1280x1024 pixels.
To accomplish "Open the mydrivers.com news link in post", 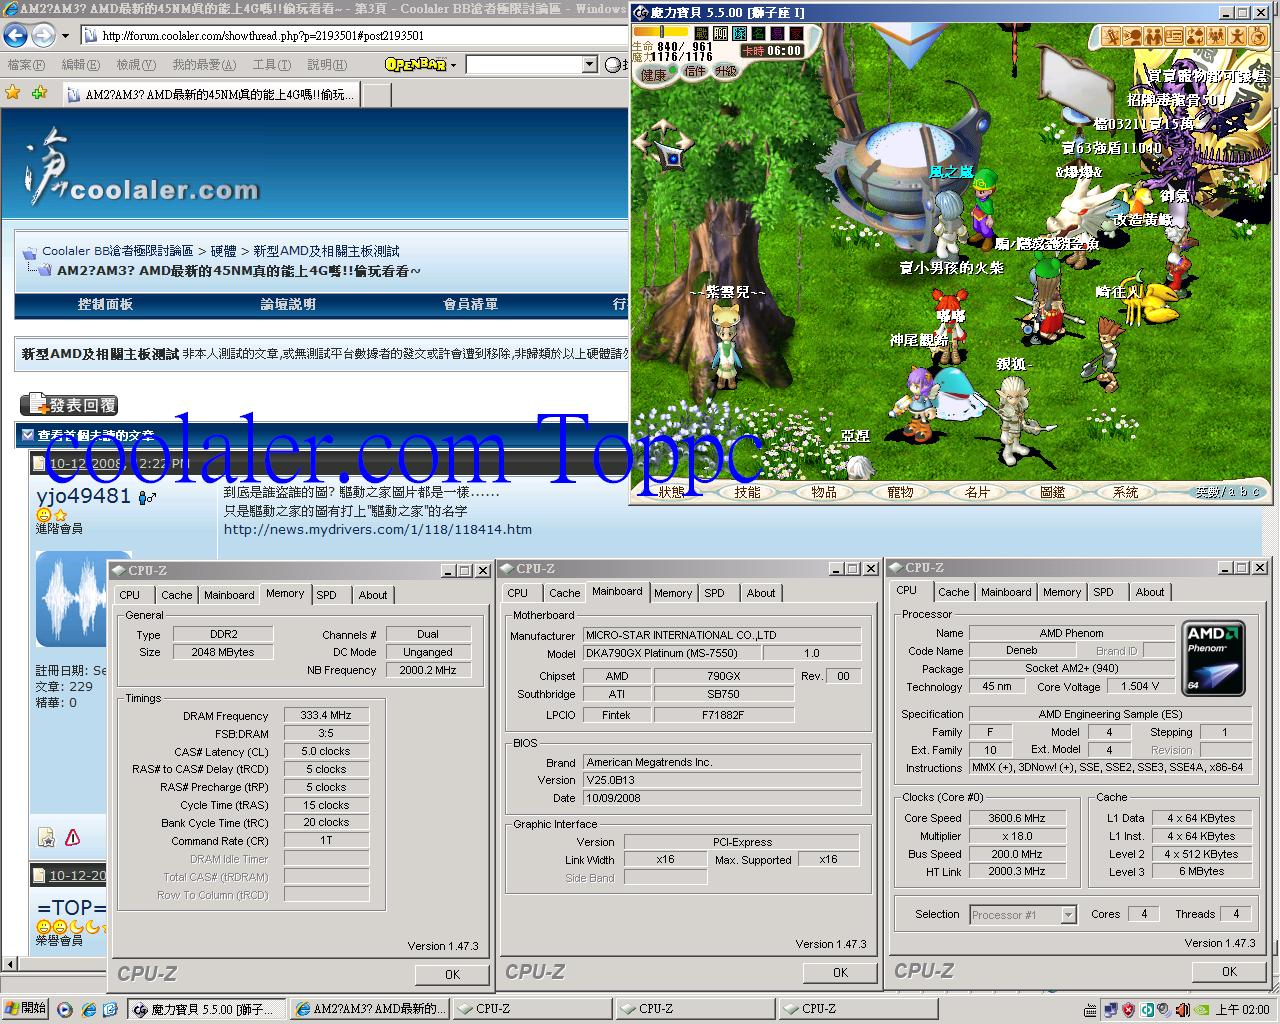I will pyautogui.click(x=378, y=529).
